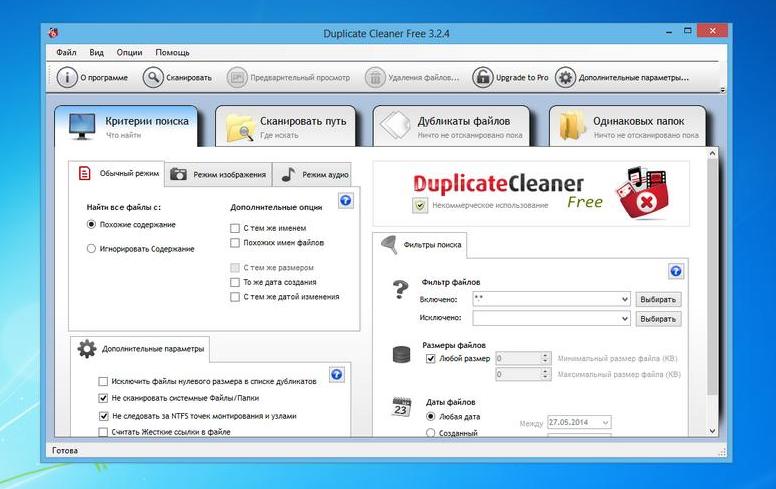
Task: Select the Похожие содержание radio button
Action: click(x=91, y=224)
